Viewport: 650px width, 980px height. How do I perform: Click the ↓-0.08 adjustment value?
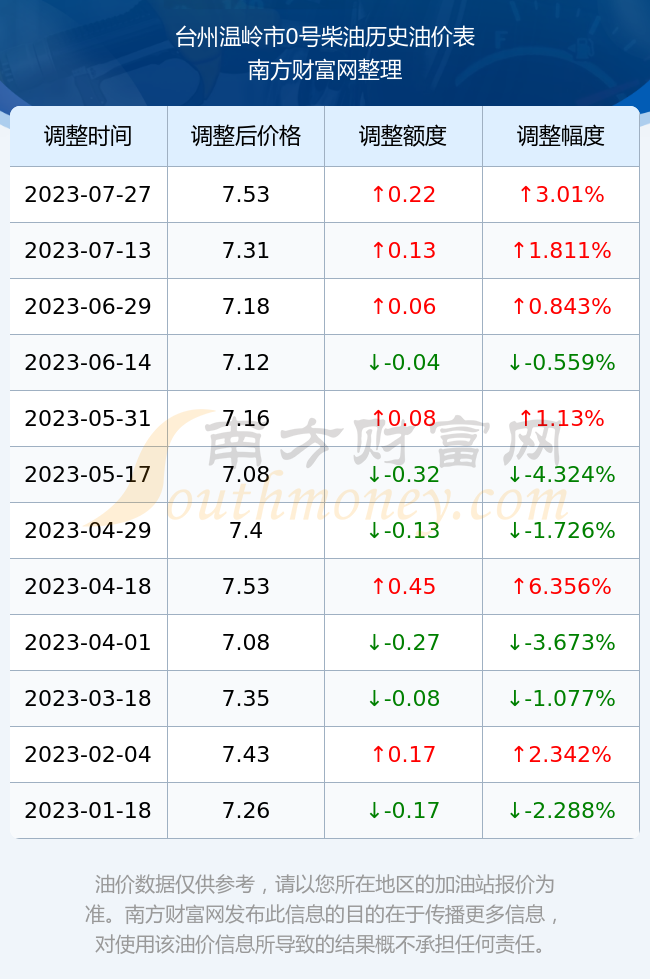403,698
